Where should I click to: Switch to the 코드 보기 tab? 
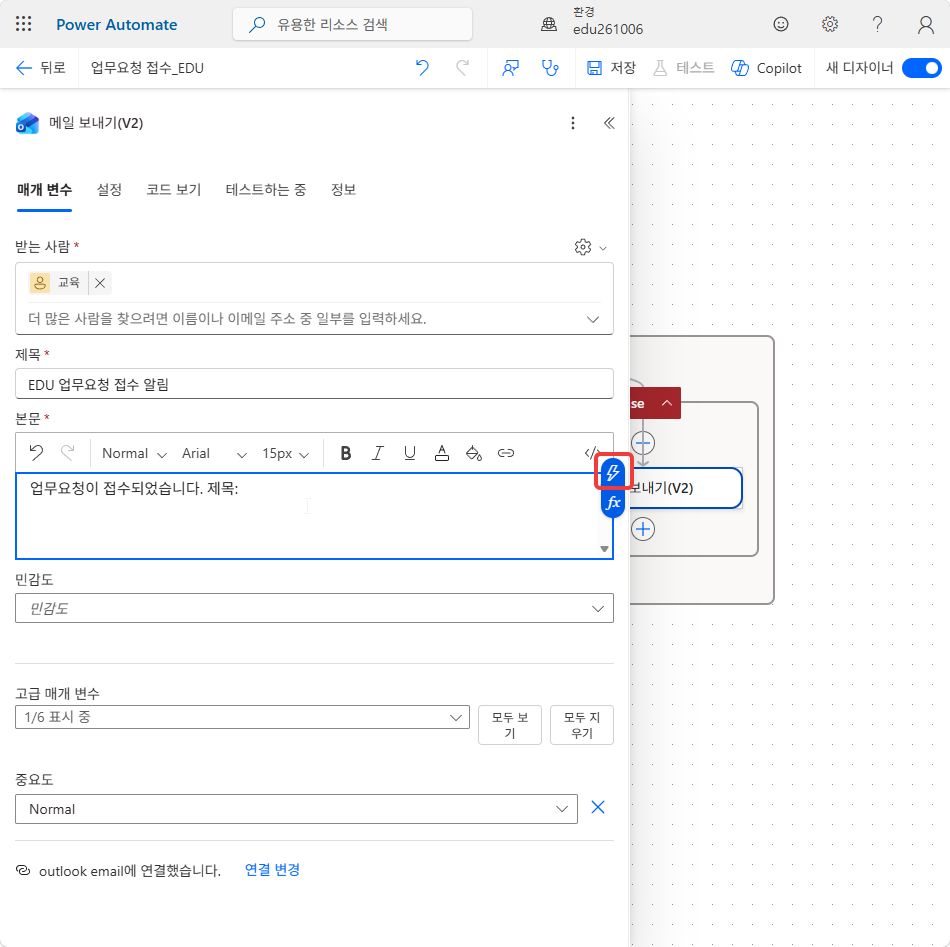tap(173, 190)
